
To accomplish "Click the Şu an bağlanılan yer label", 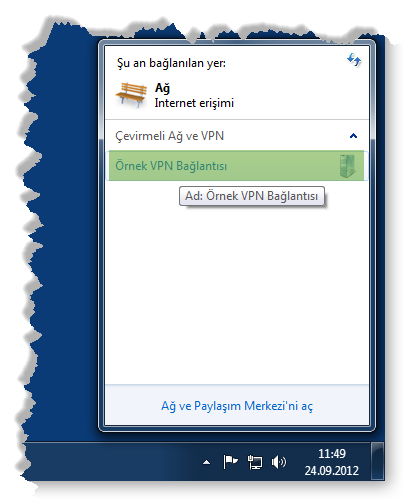I will 171,63.
